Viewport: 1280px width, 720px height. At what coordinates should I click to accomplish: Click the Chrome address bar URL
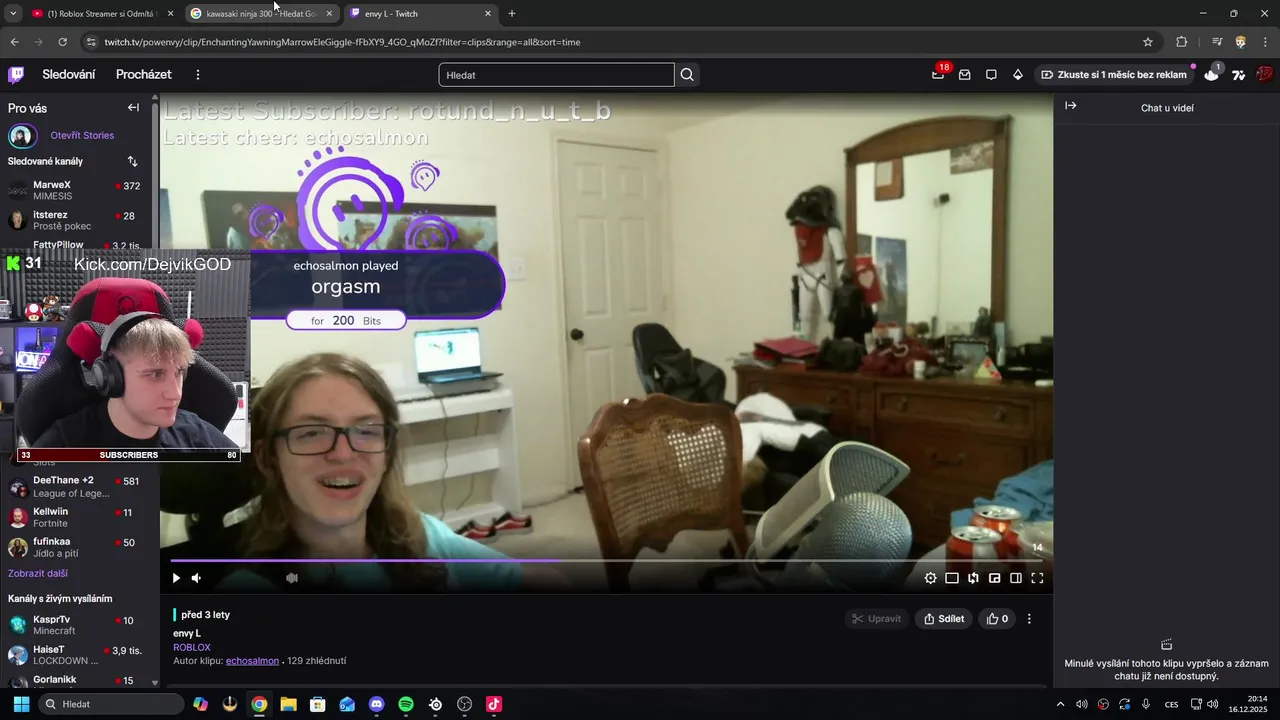point(342,42)
